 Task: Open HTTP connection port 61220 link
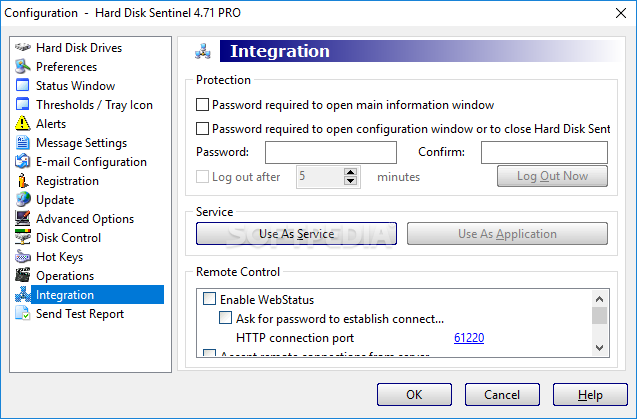tap(469, 338)
